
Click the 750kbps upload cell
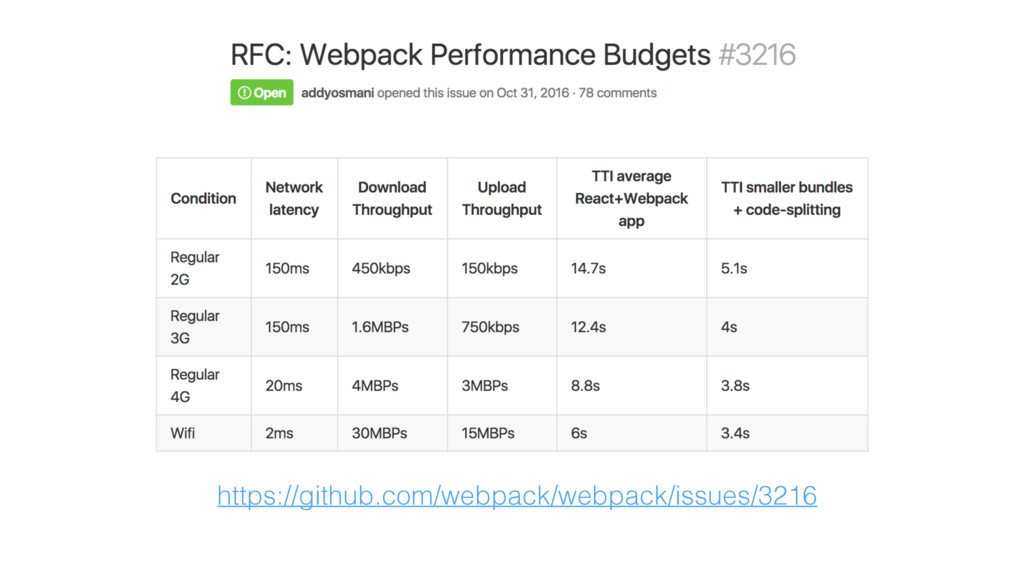(x=490, y=327)
